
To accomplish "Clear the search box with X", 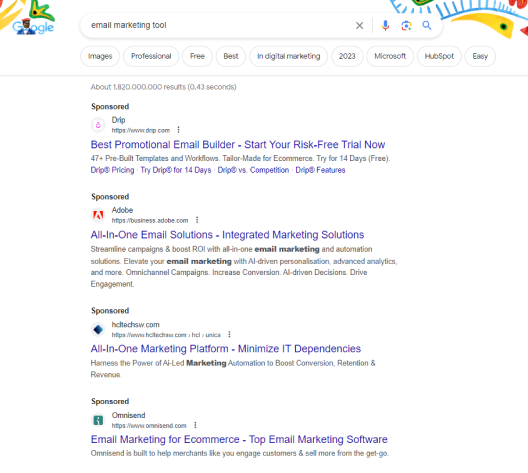I will click(359, 26).
